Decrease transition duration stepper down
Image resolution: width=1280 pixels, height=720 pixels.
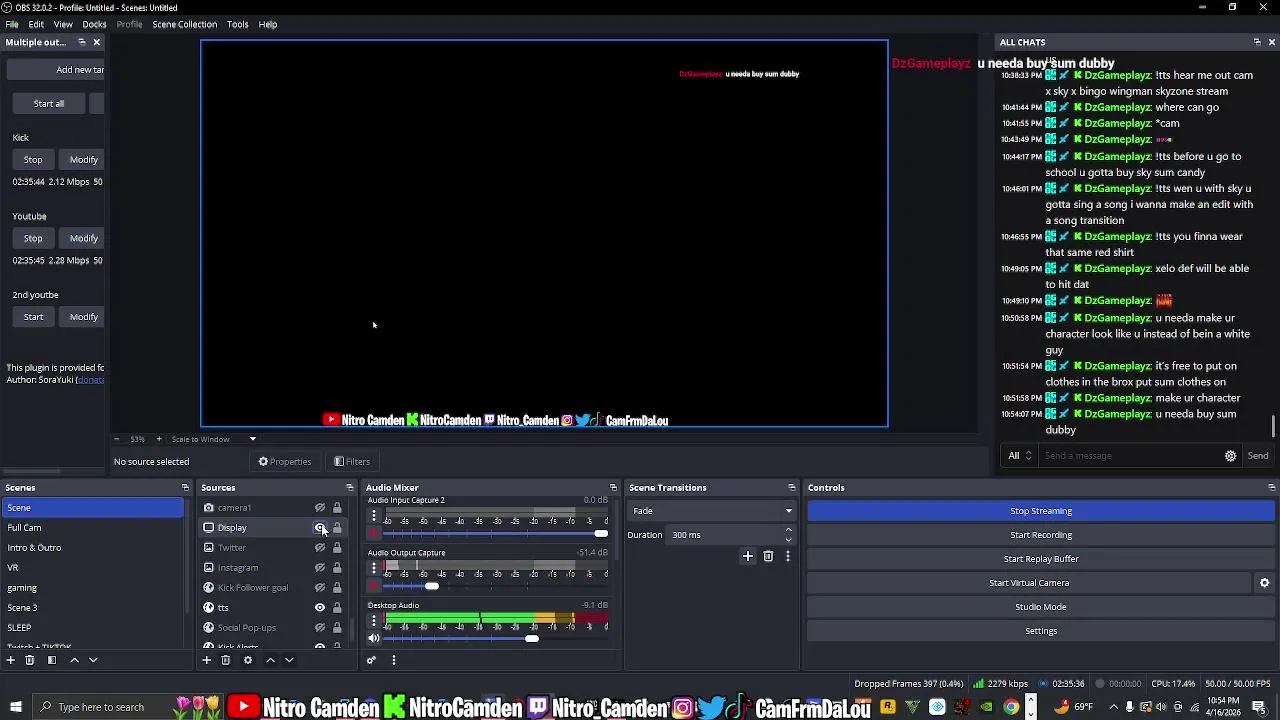[788, 539]
